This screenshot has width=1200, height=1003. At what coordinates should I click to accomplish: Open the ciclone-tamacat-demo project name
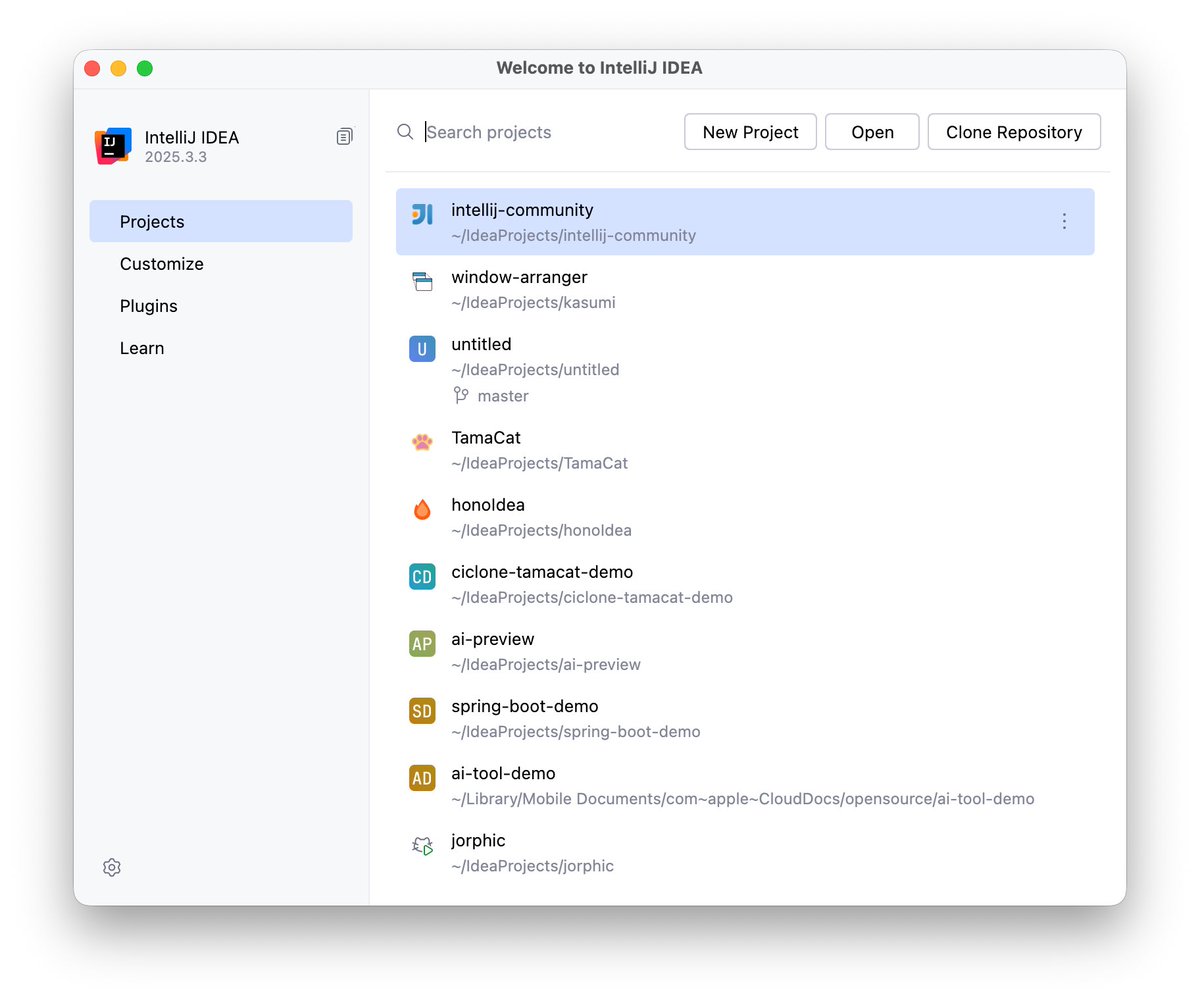click(x=542, y=572)
